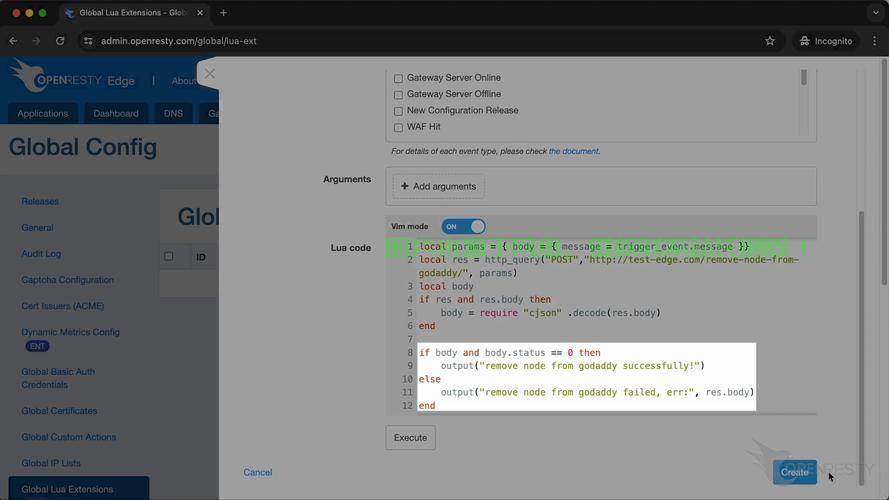Open Releases in the sidebar
This screenshot has height=500, width=889.
(40, 201)
